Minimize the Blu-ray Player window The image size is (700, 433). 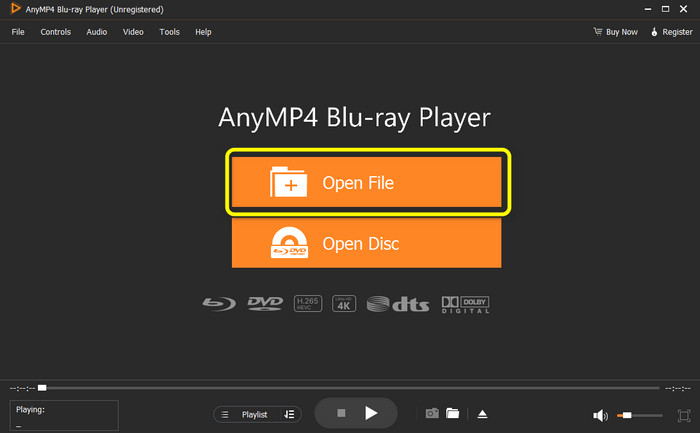pos(648,9)
